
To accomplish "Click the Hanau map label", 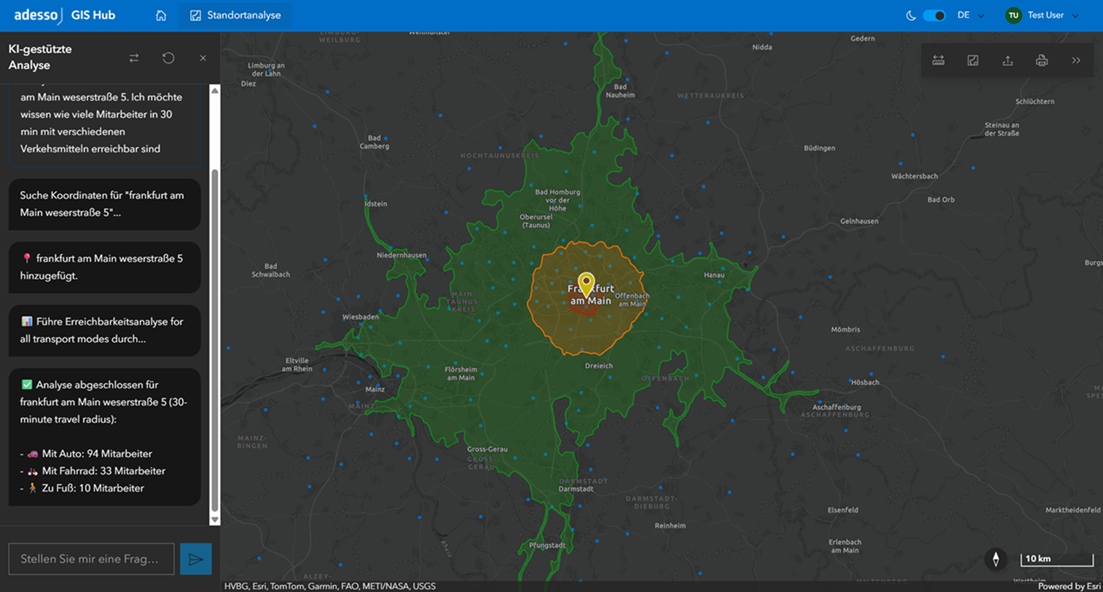I will coord(714,275).
